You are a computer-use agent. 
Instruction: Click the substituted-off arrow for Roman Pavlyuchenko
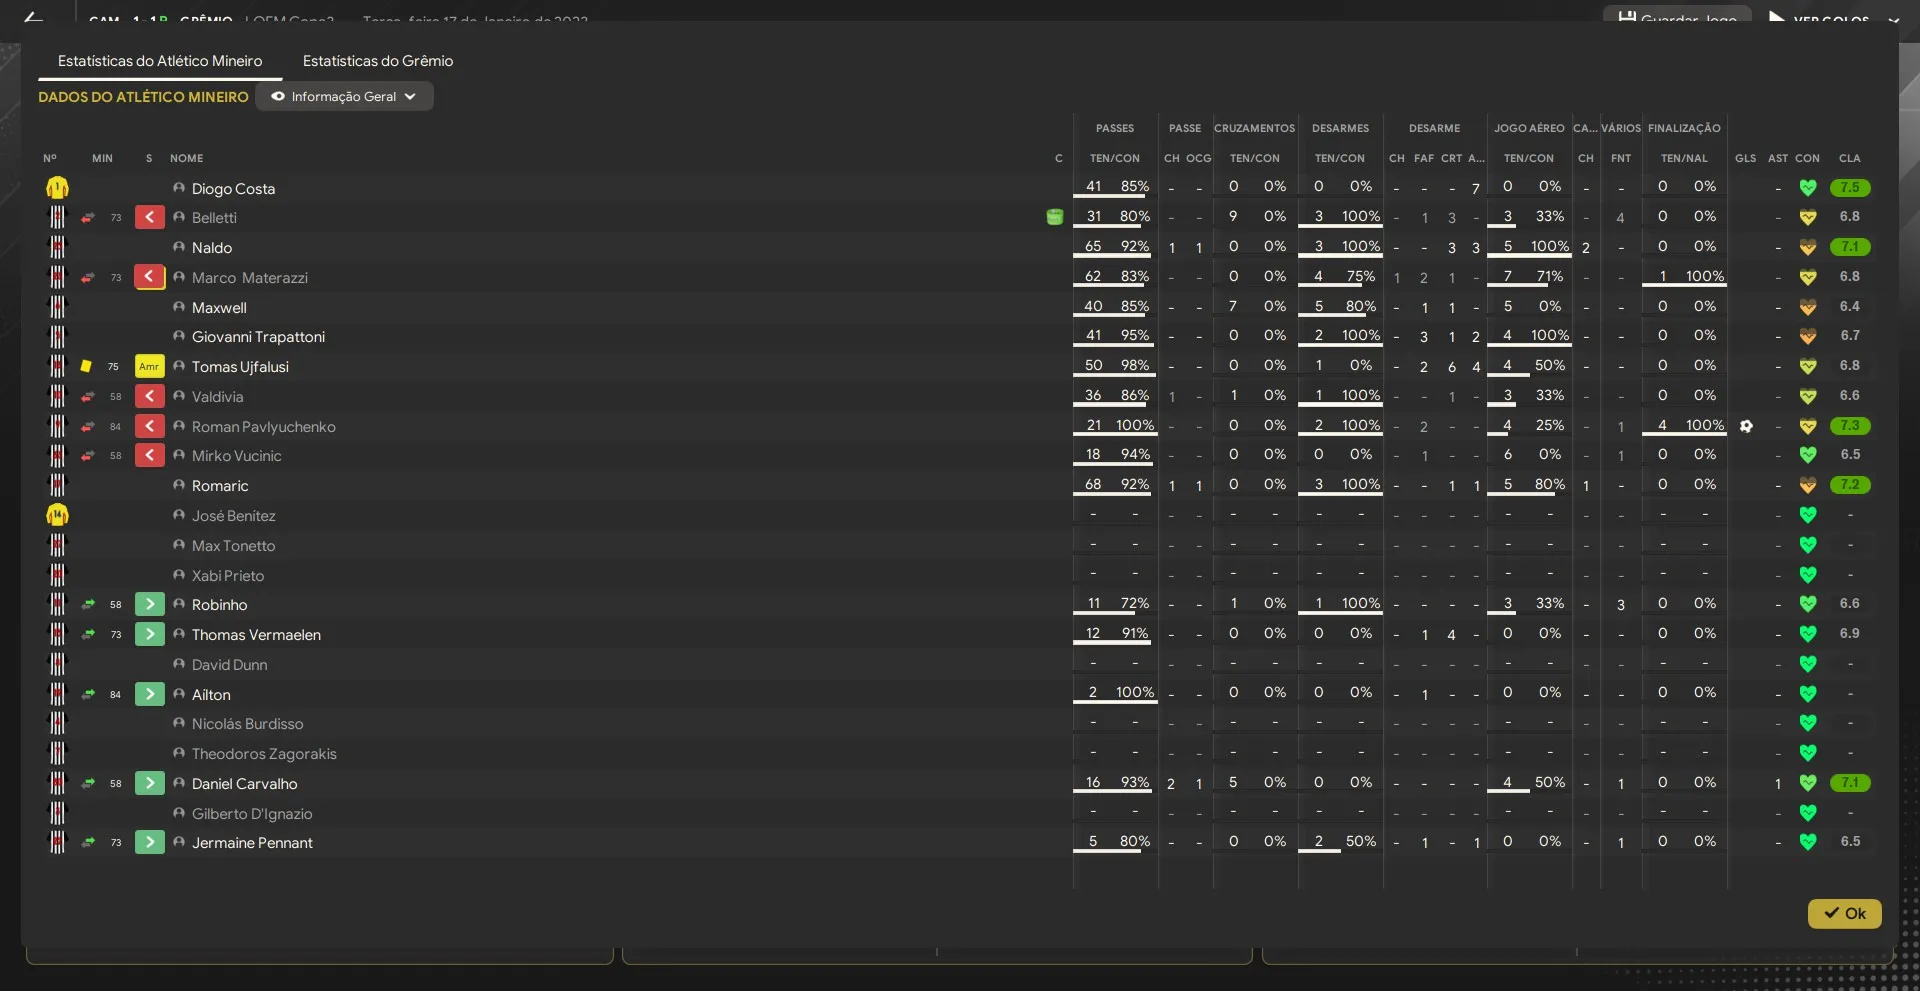coord(150,426)
